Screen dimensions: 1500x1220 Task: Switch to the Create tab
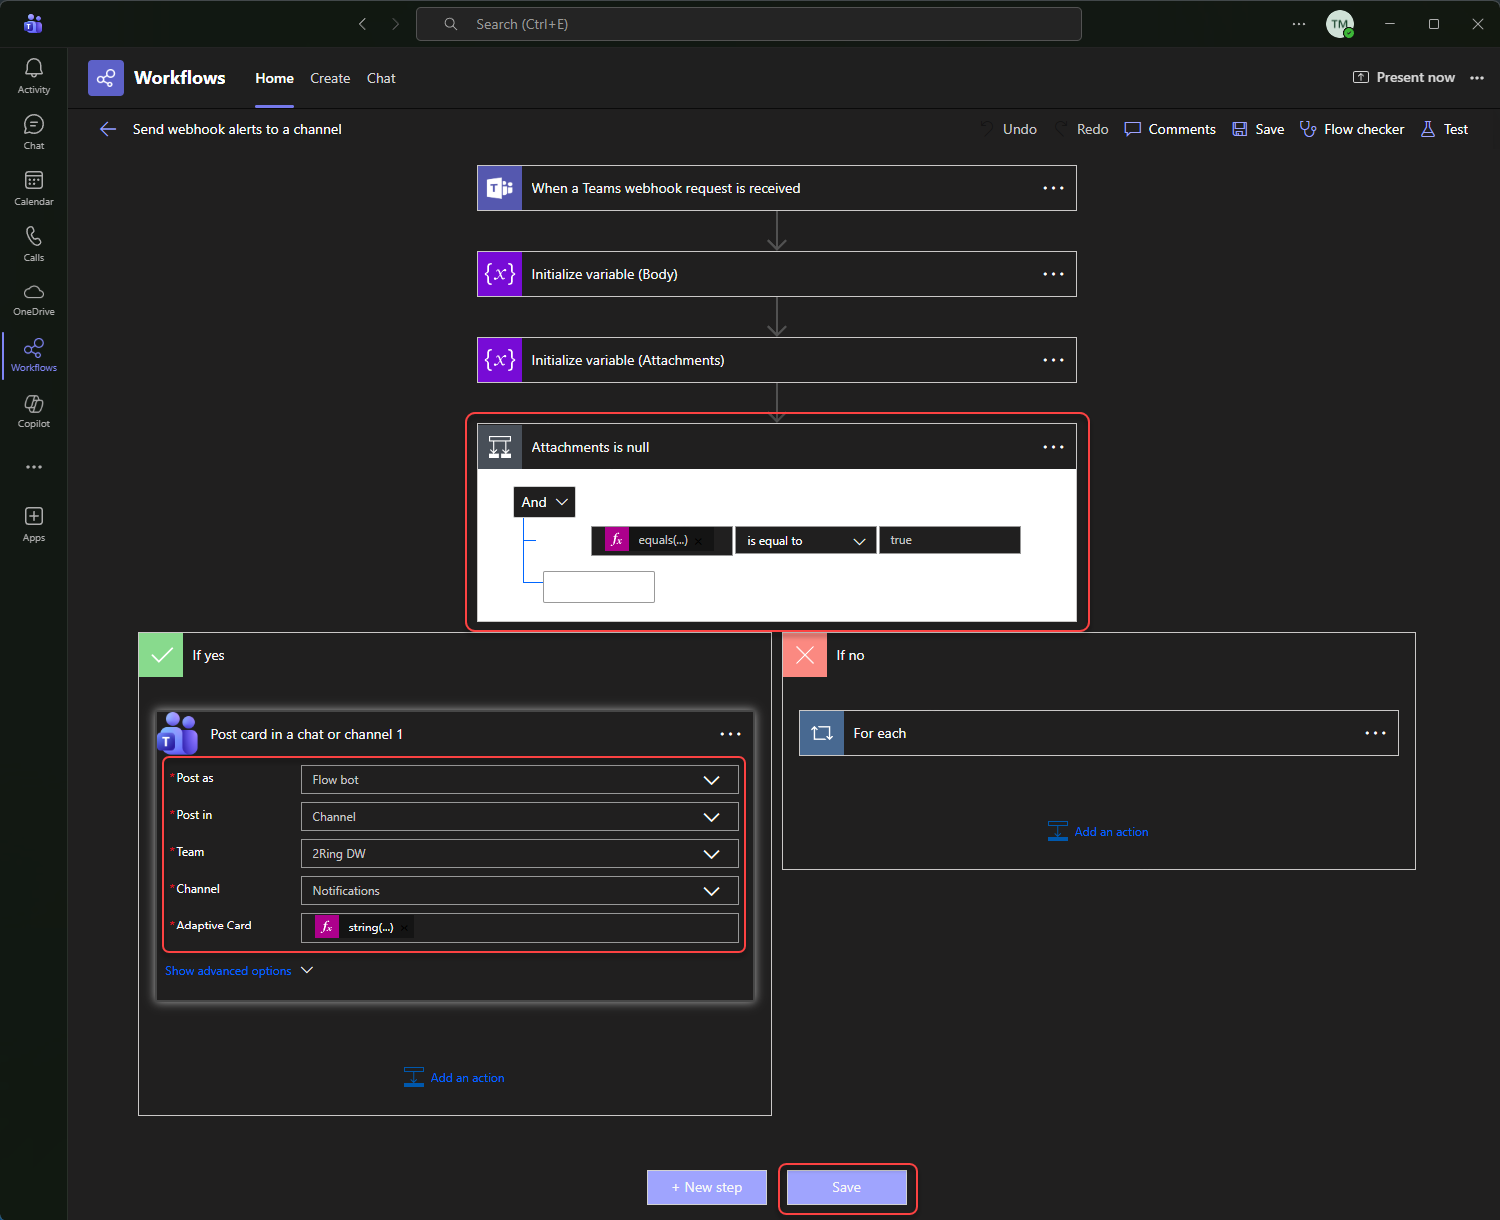(x=330, y=78)
